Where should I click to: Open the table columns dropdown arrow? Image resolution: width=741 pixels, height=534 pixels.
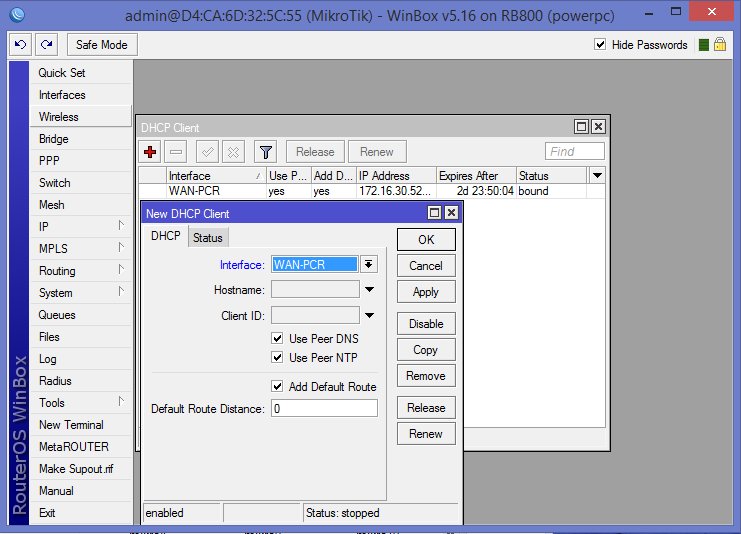(597, 176)
